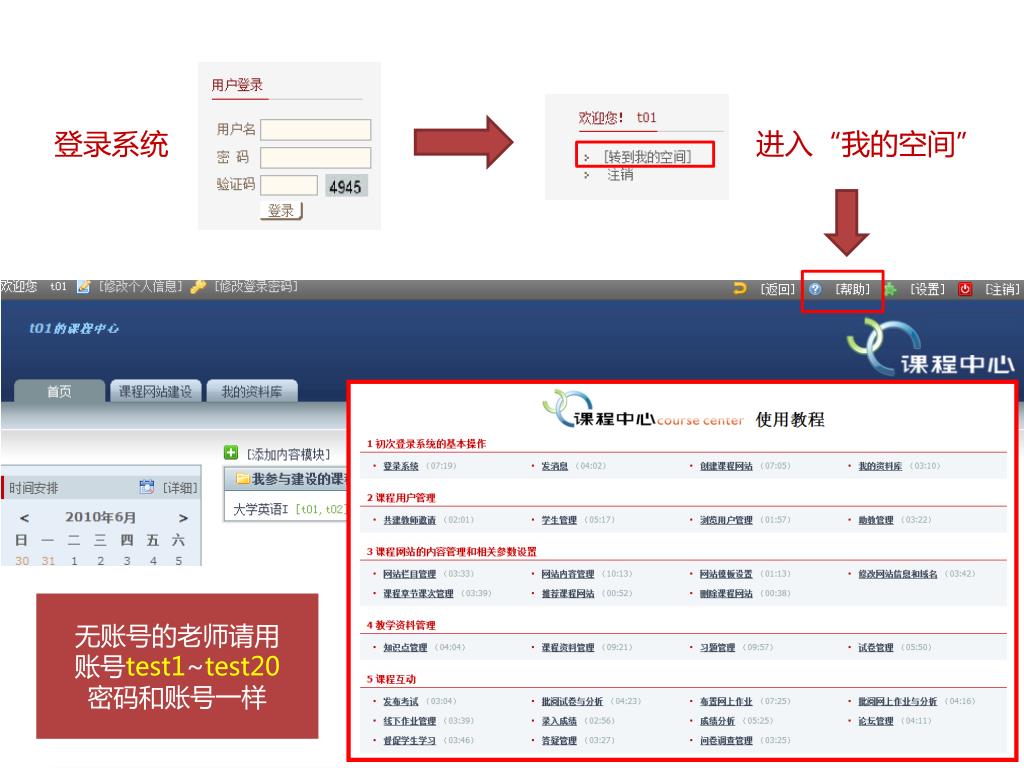1024x768 pixels.
Task: Click the folder icon in 我参与建设的课程 header
Action: (243, 479)
